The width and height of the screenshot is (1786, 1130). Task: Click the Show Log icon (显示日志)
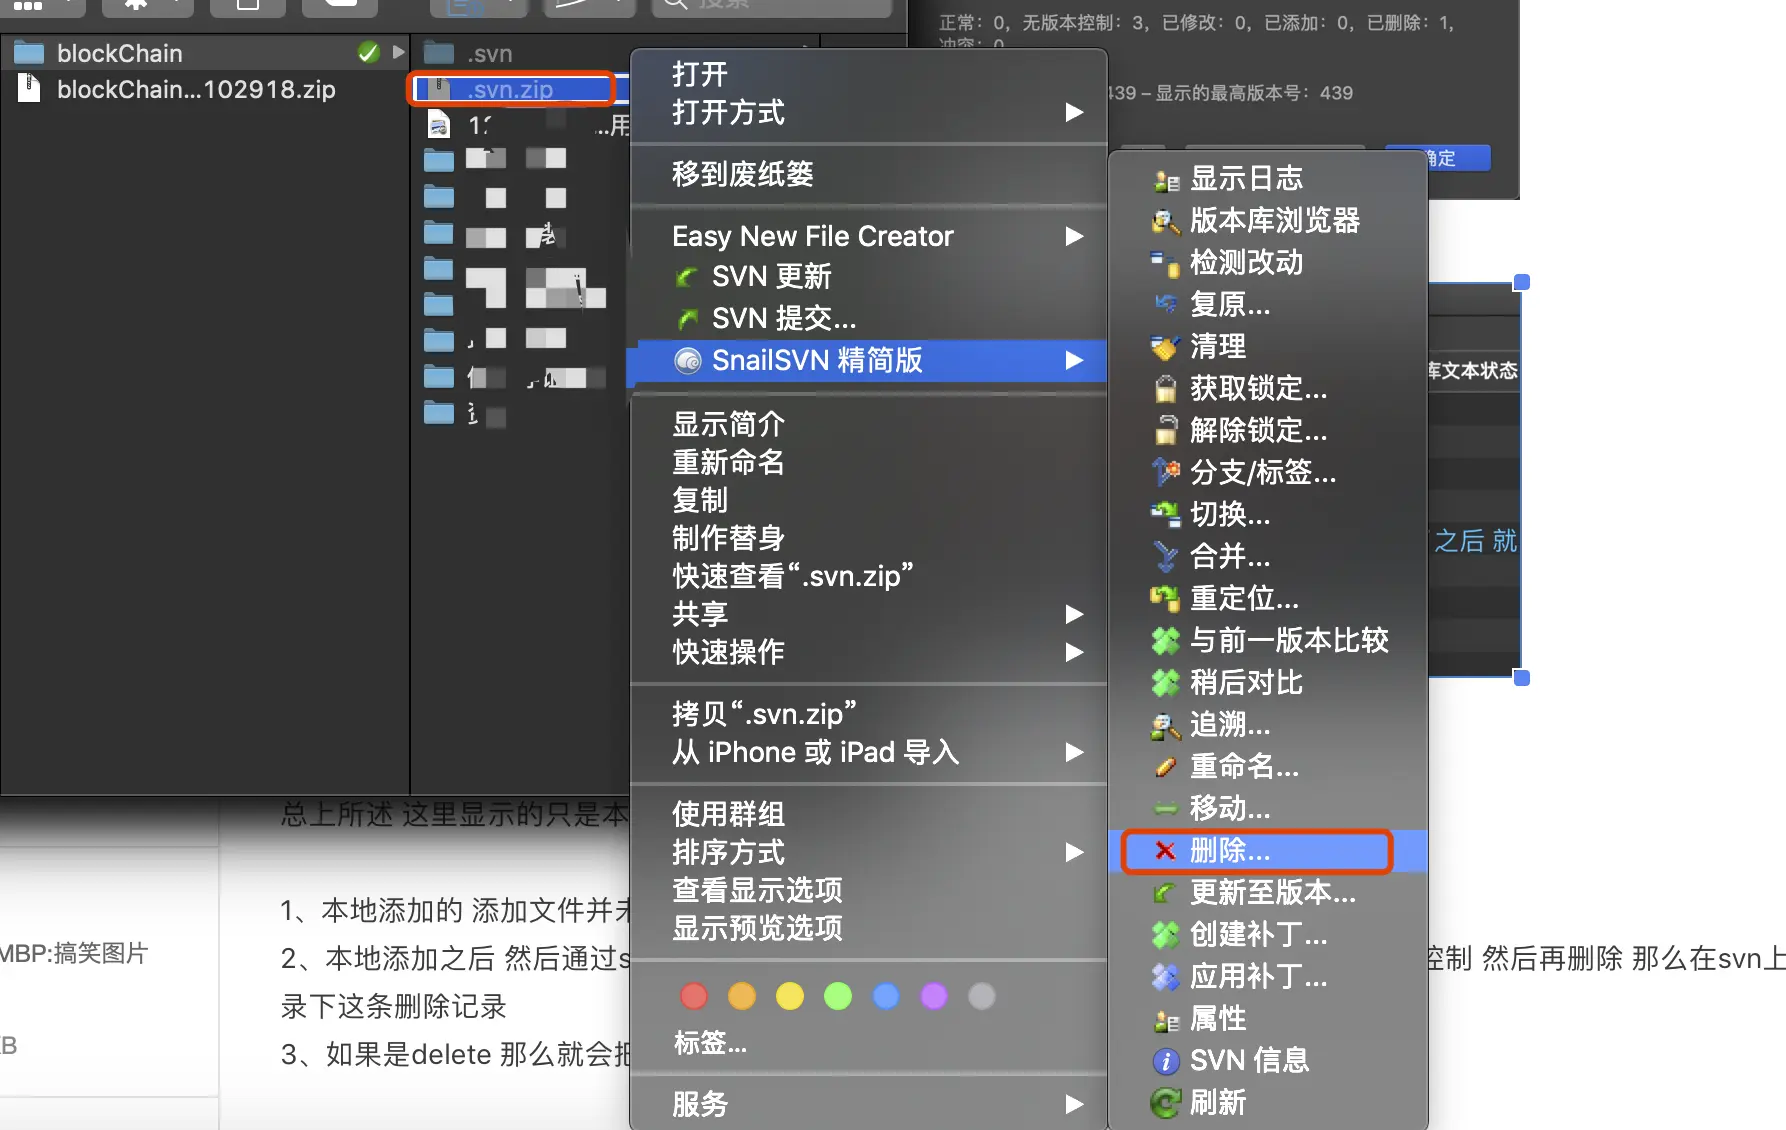[1165, 180]
